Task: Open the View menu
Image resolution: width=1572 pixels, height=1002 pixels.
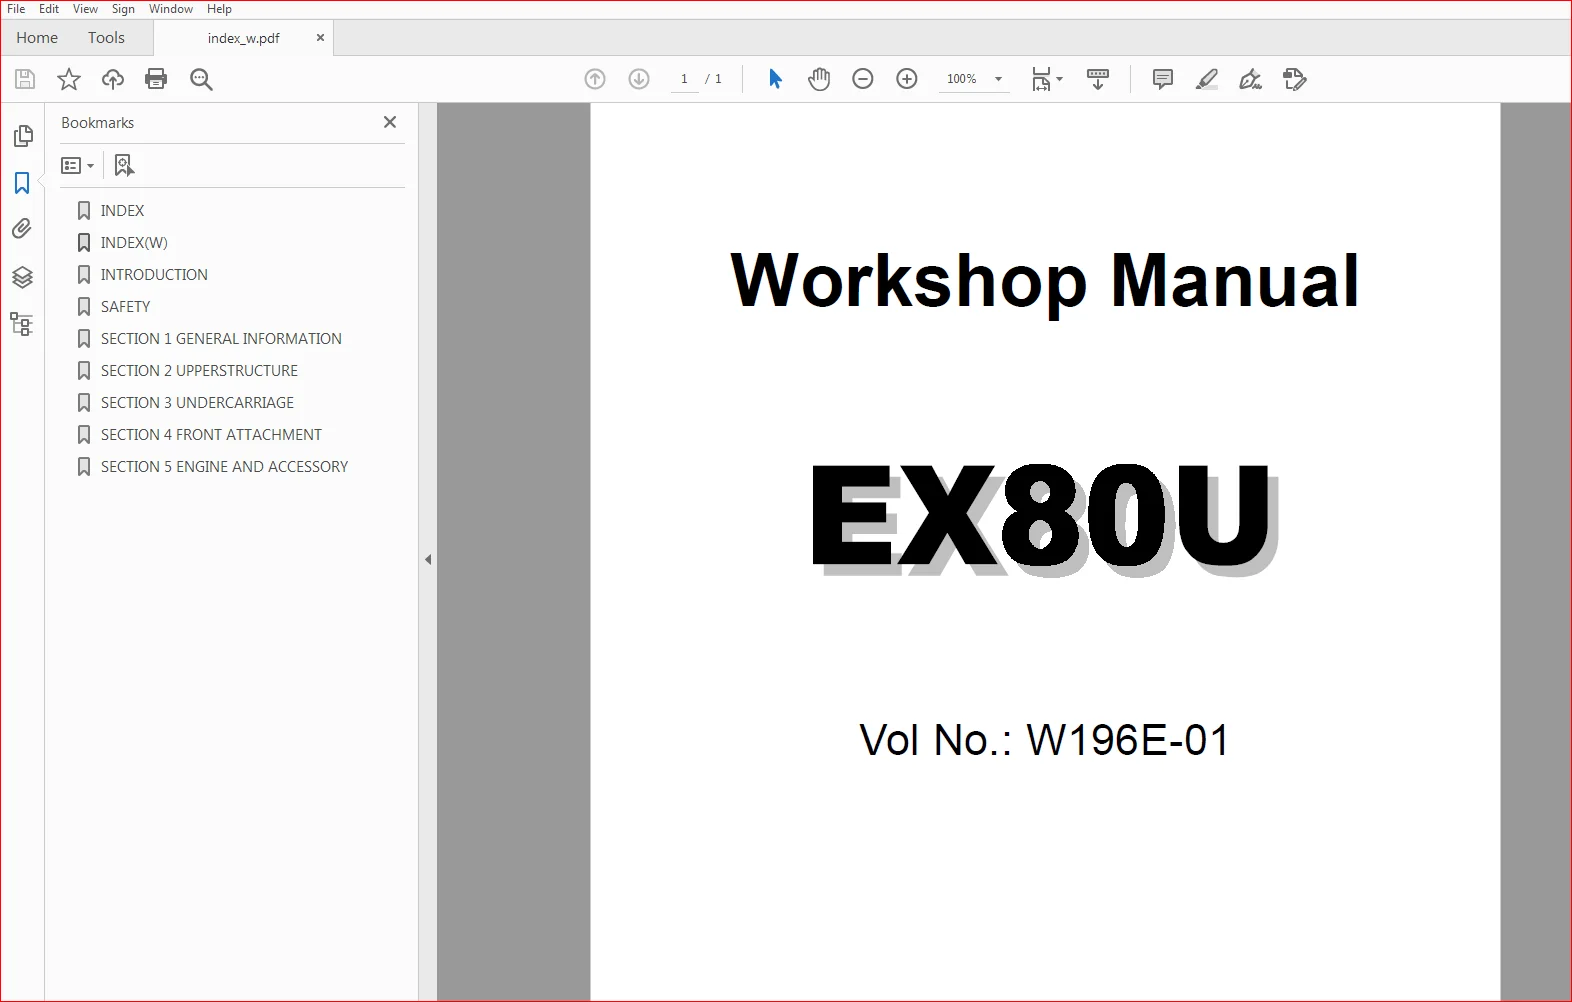Action: click(85, 9)
